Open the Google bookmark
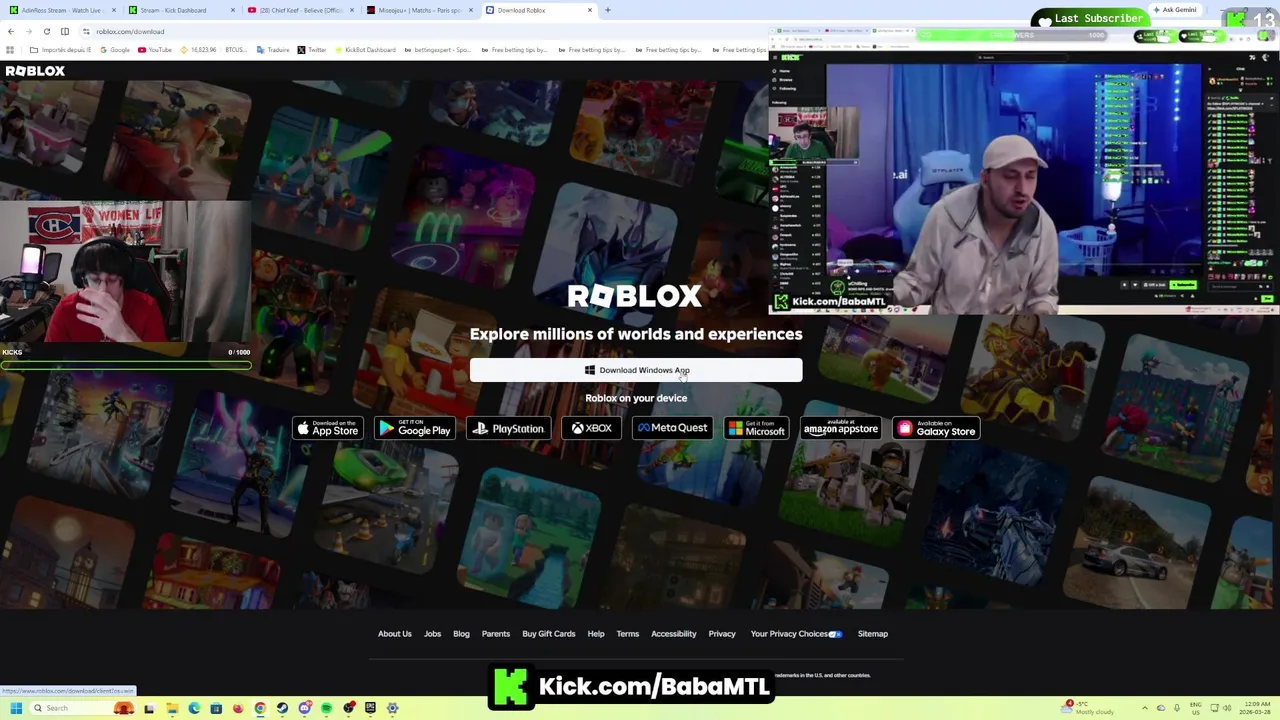The image size is (1280, 720). [115, 50]
